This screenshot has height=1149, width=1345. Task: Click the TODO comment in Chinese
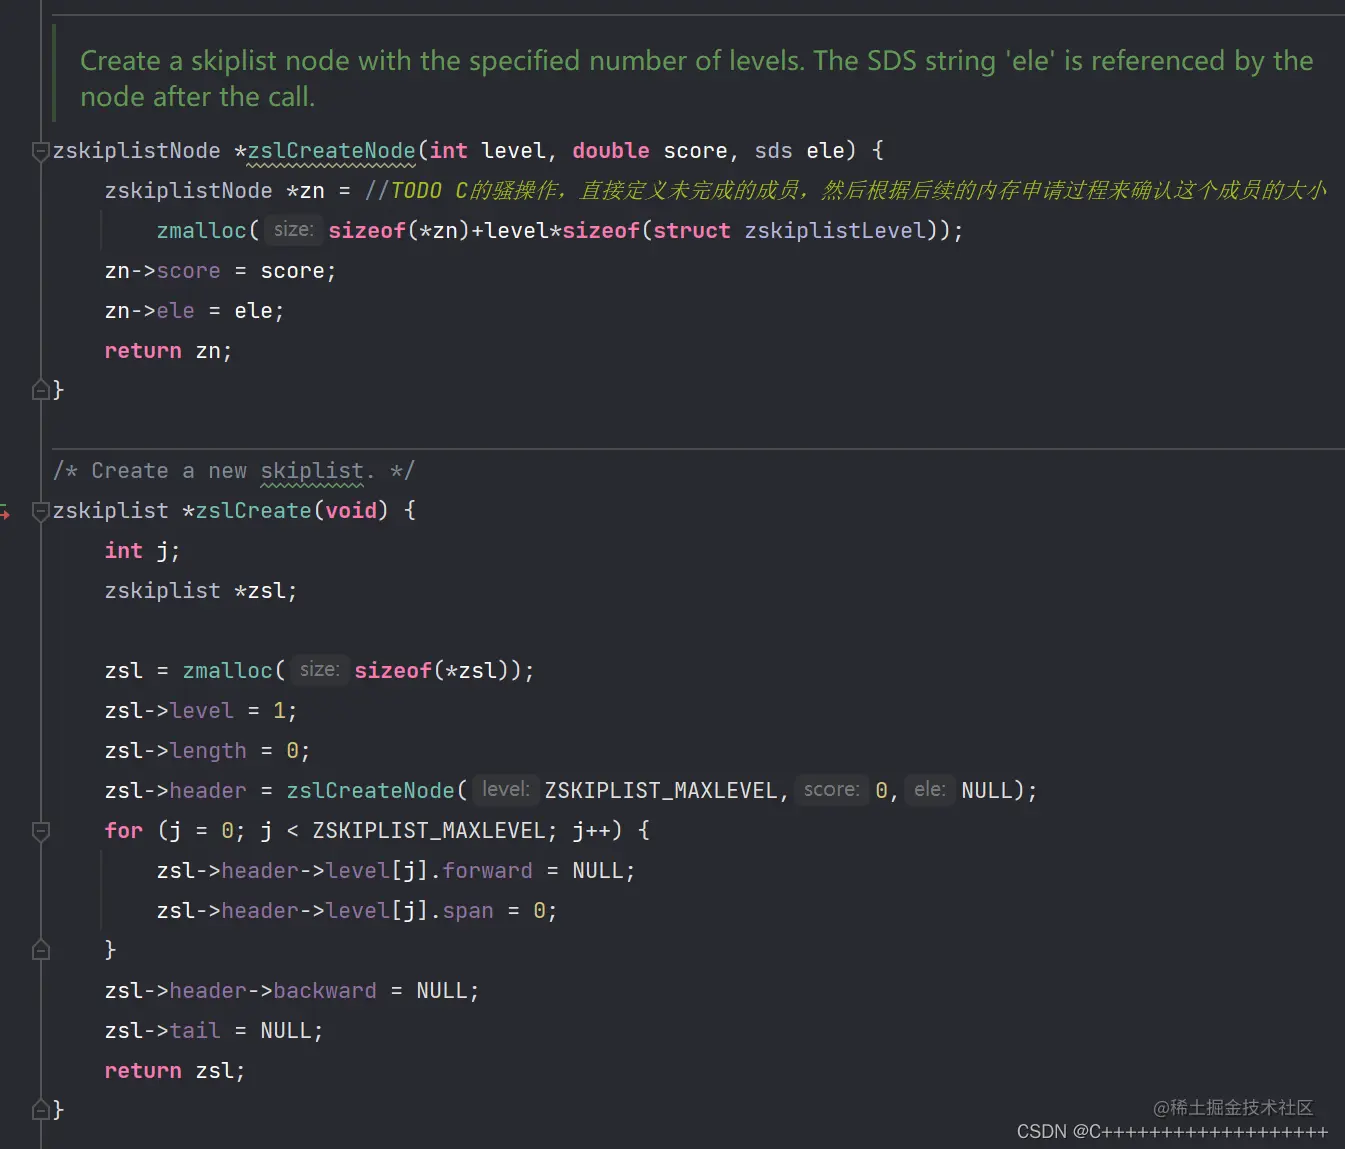[x=846, y=191]
